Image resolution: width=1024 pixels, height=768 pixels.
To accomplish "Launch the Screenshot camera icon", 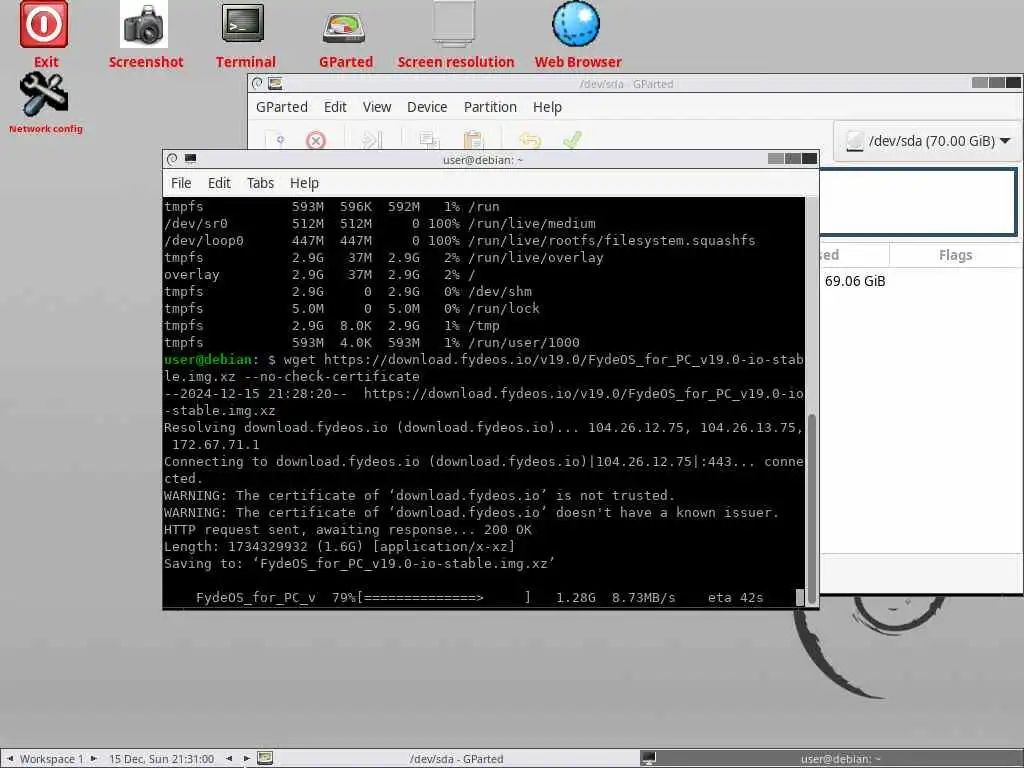I will tap(144, 25).
